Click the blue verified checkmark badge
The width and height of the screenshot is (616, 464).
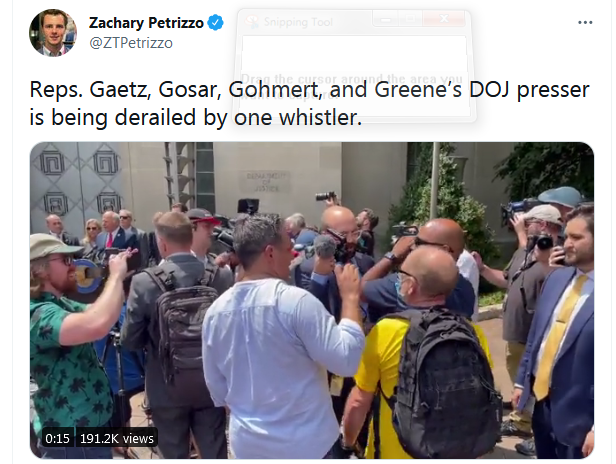(x=215, y=22)
